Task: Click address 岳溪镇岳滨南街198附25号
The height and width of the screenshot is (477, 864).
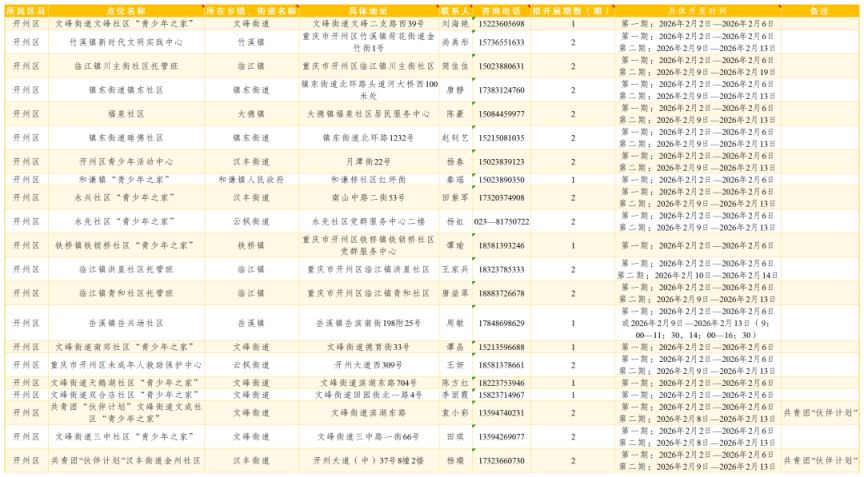Action: [369, 323]
